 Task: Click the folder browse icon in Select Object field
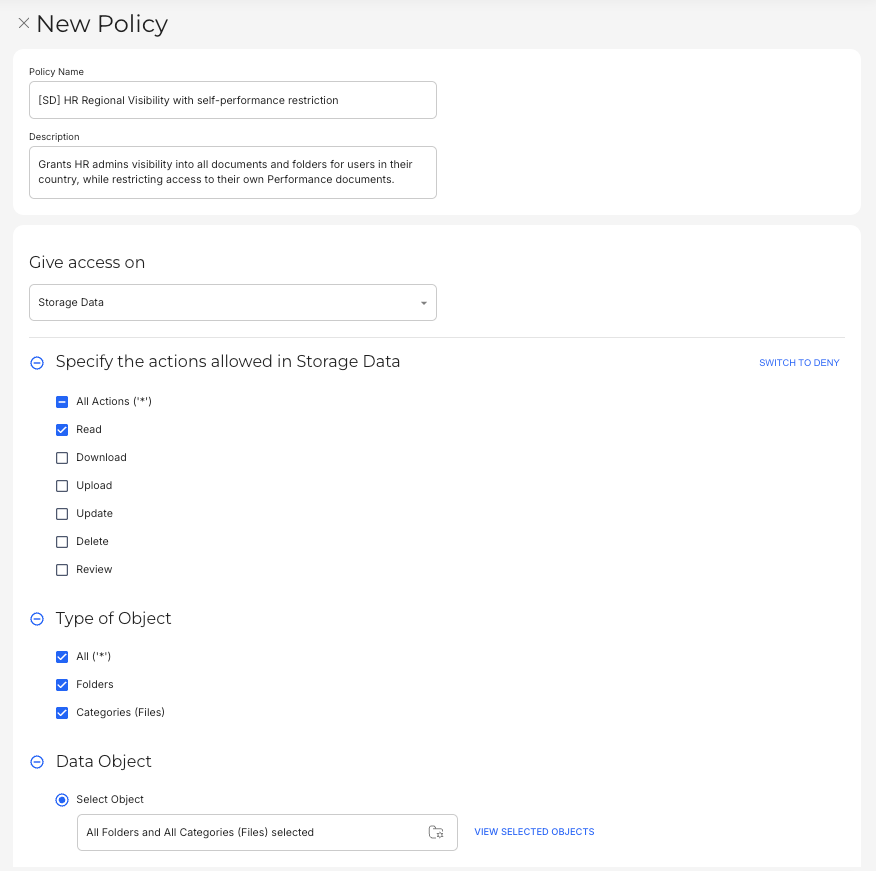pyautogui.click(x=435, y=832)
